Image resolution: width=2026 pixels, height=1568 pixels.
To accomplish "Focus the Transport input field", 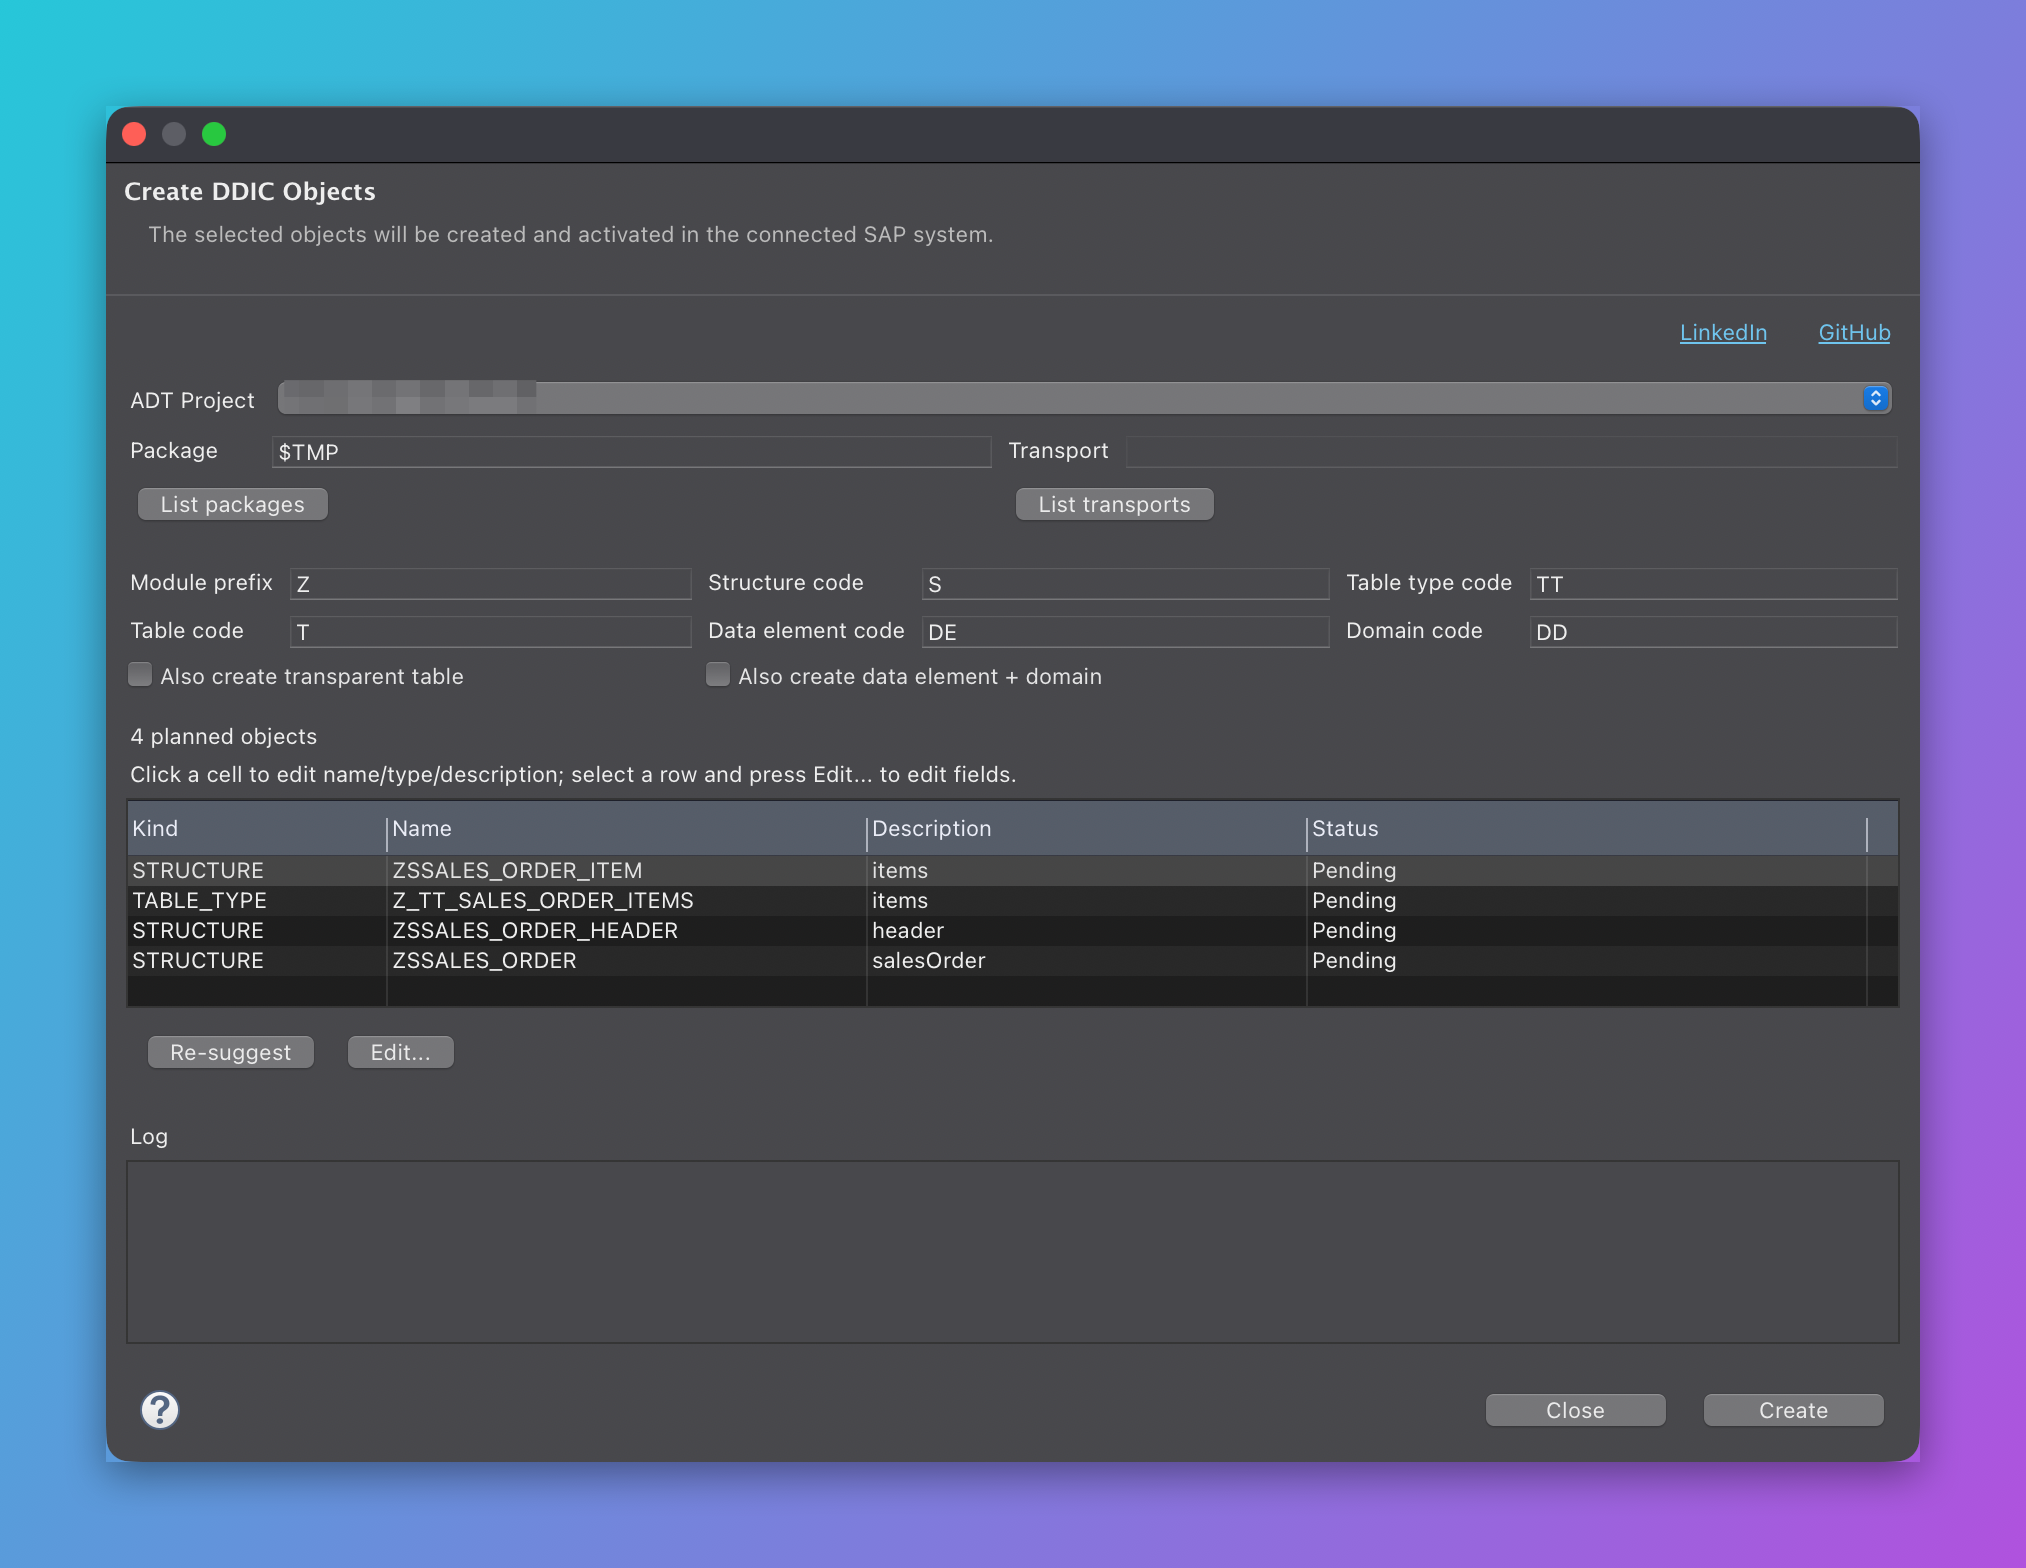I will (x=1511, y=452).
